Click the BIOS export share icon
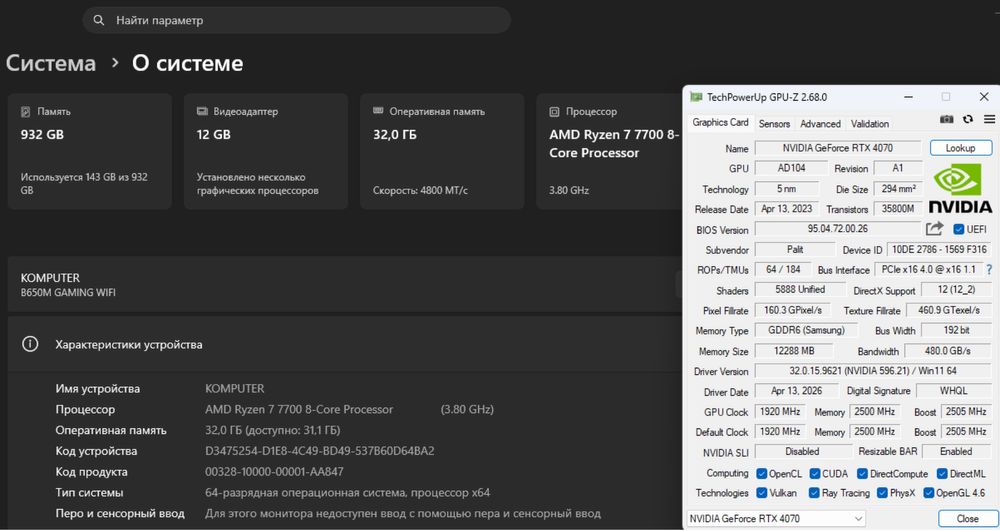The height and width of the screenshot is (530, 1000). tap(934, 228)
